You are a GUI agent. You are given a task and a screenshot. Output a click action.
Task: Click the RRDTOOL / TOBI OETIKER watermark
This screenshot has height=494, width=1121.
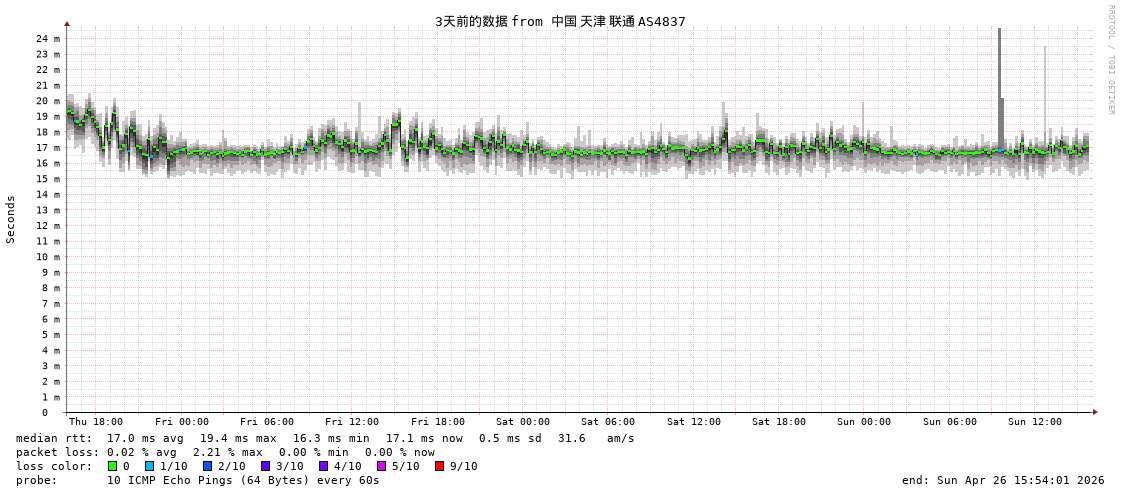[1110, 60]
